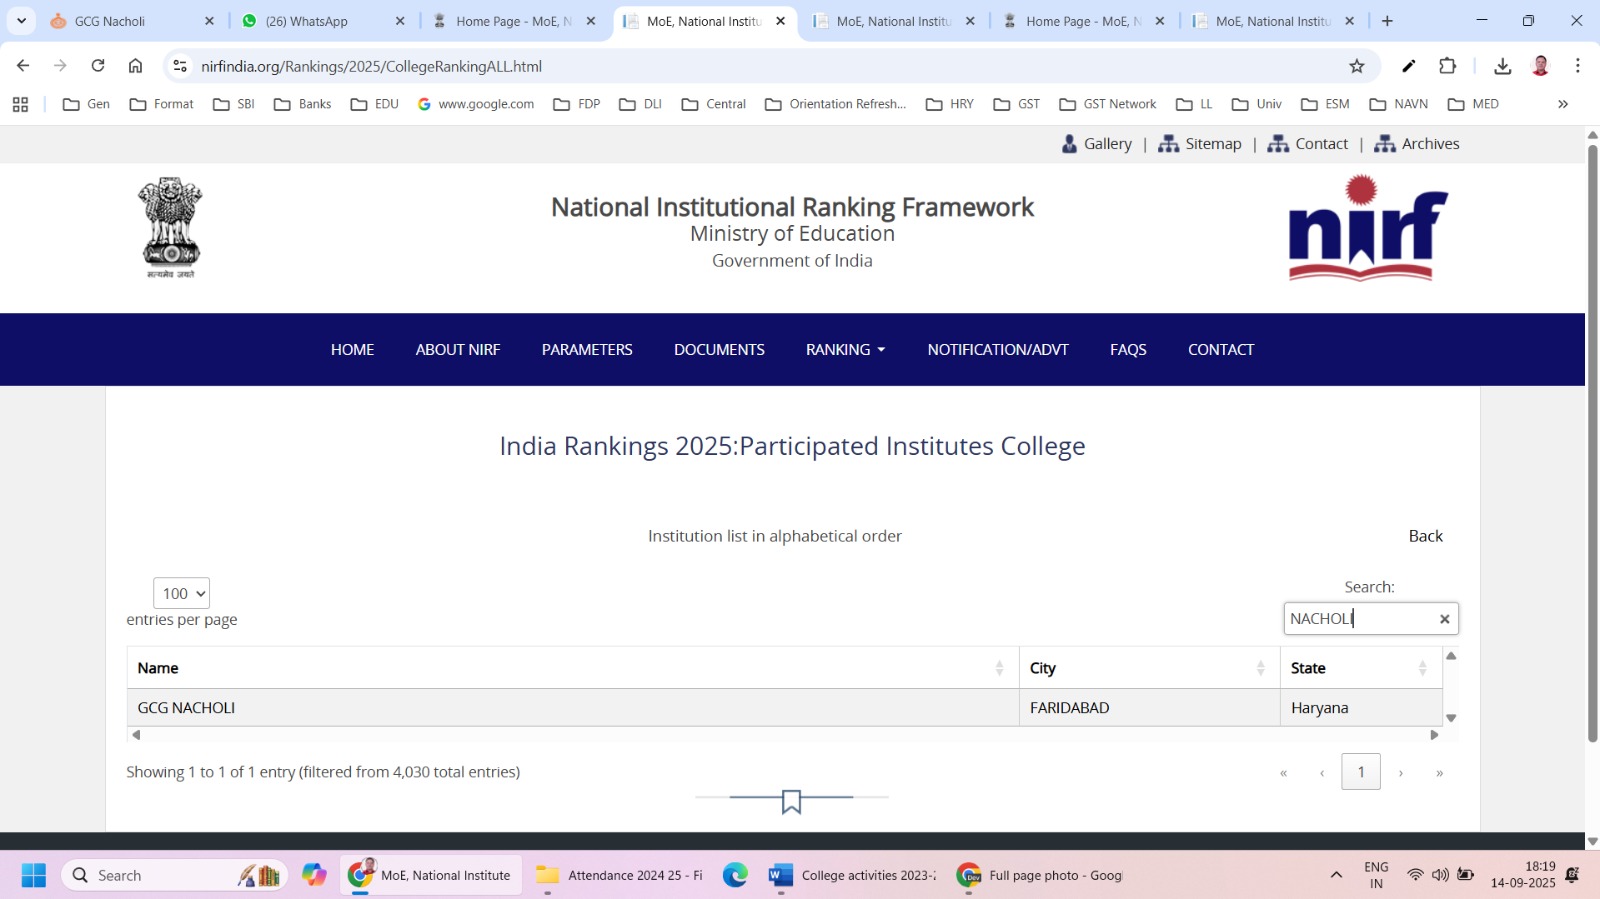Open the Banks bookmark folder
The height and width of the screenshot is (899, 1600).
click(302, 104)
